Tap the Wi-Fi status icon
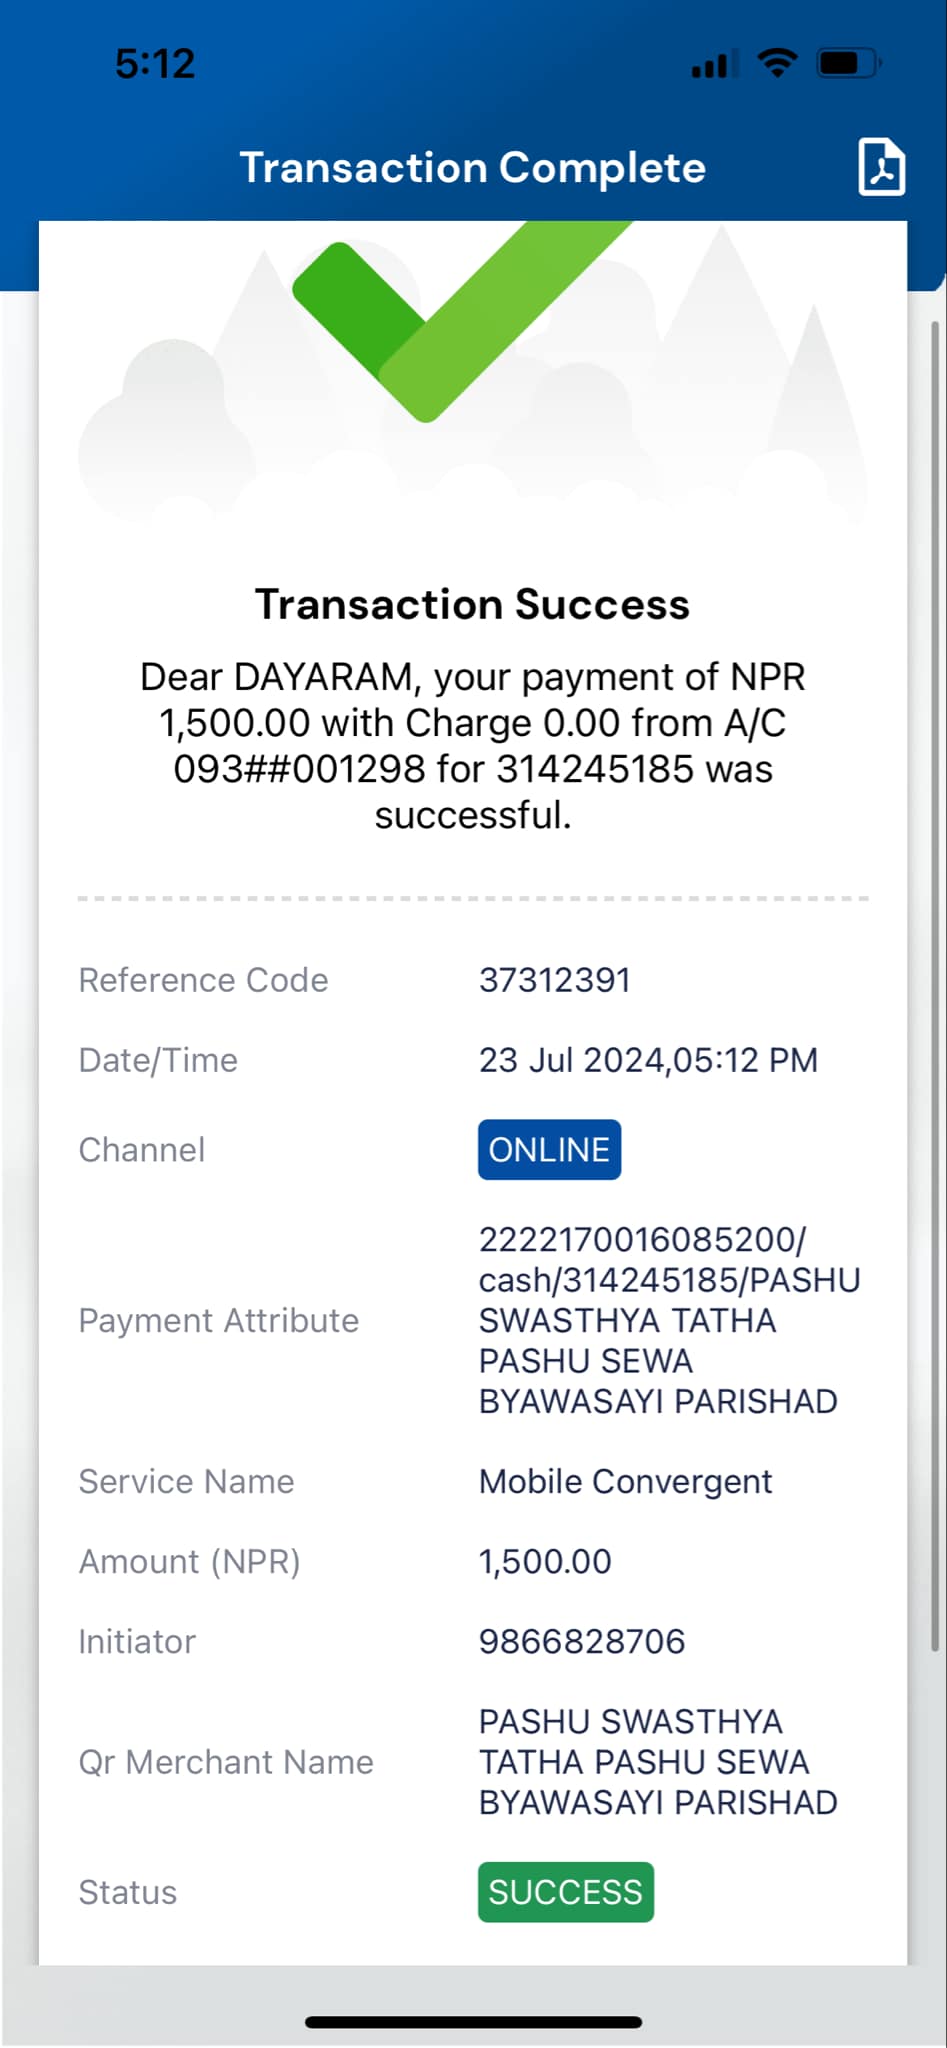This screenshot has height=2048, width=947. point(777,63)
